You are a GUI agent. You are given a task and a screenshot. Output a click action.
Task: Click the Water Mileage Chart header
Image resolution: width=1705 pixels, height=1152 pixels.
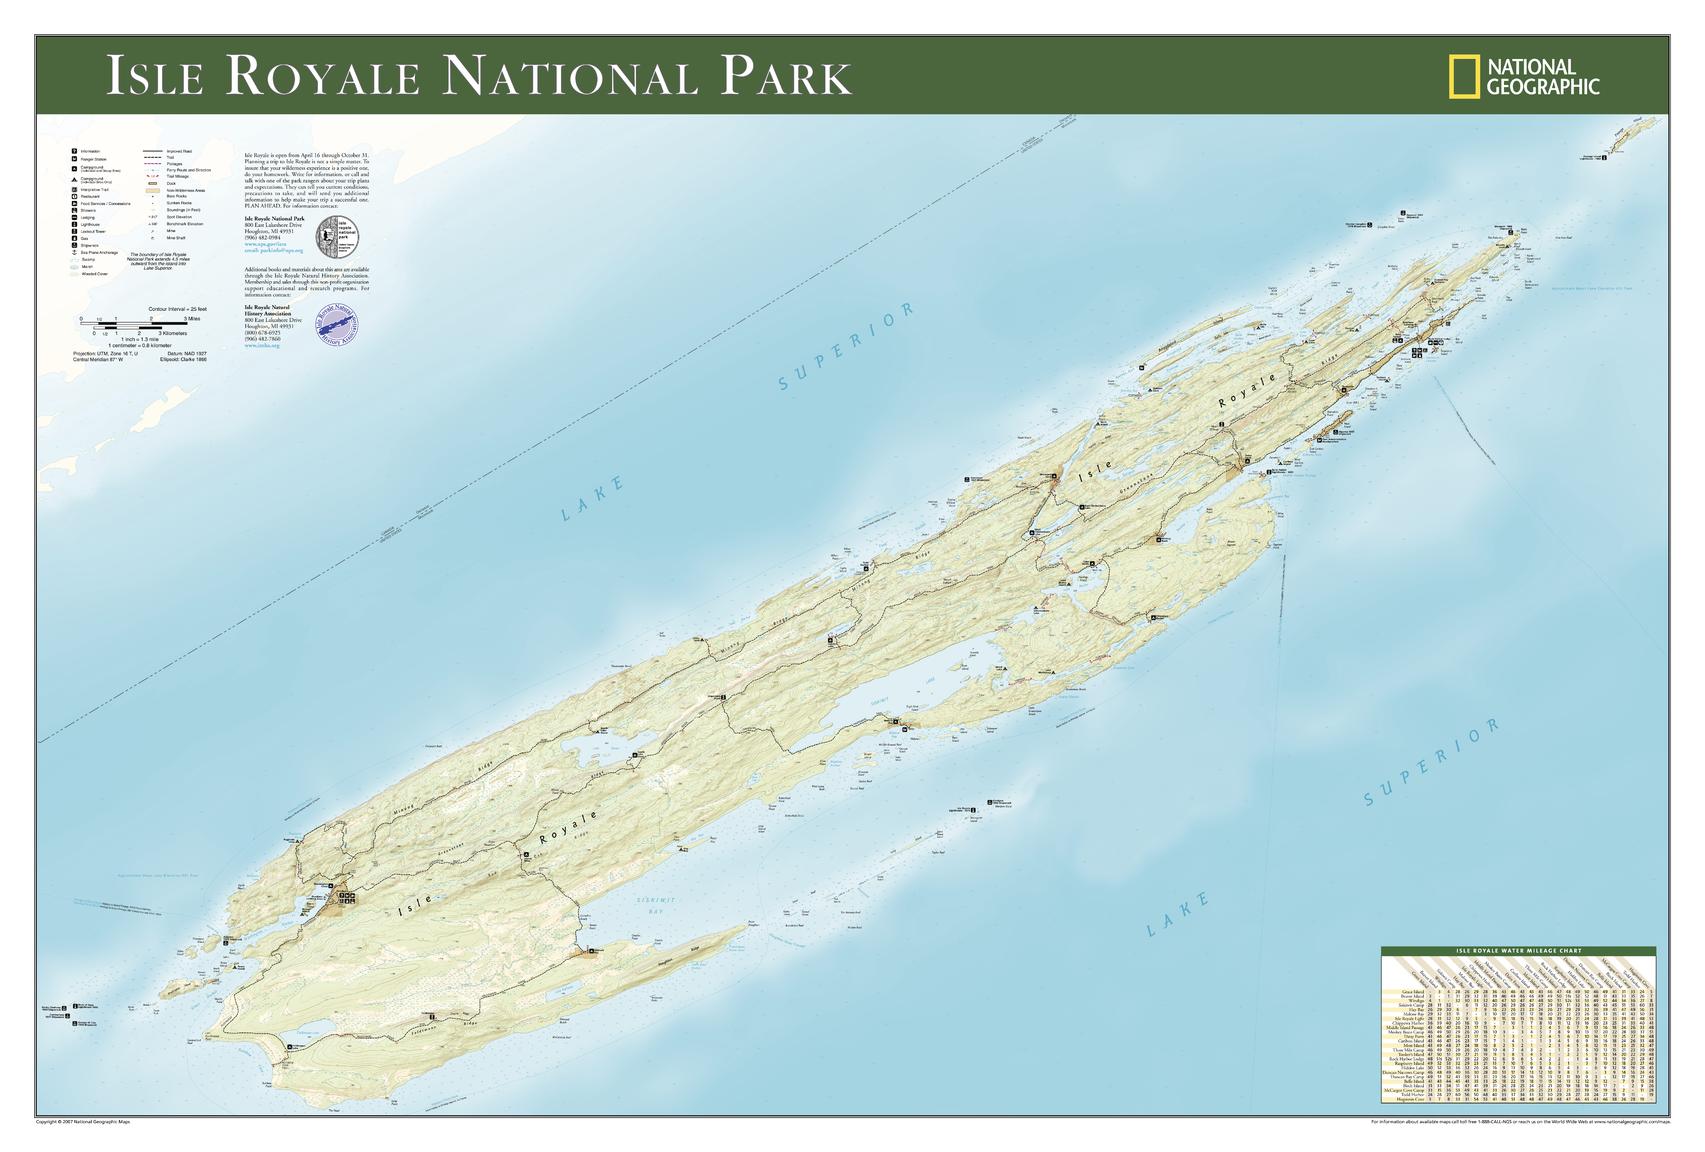point(1517,951)
